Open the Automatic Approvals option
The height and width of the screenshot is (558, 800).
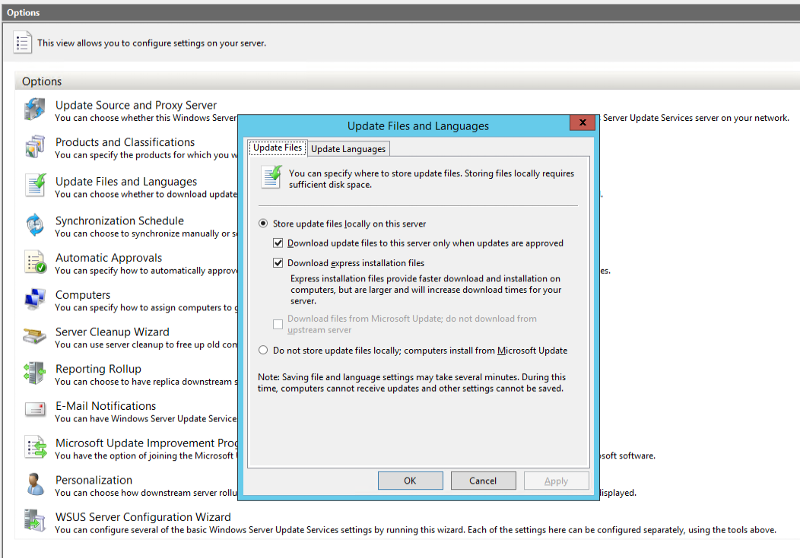coord(109,258)
